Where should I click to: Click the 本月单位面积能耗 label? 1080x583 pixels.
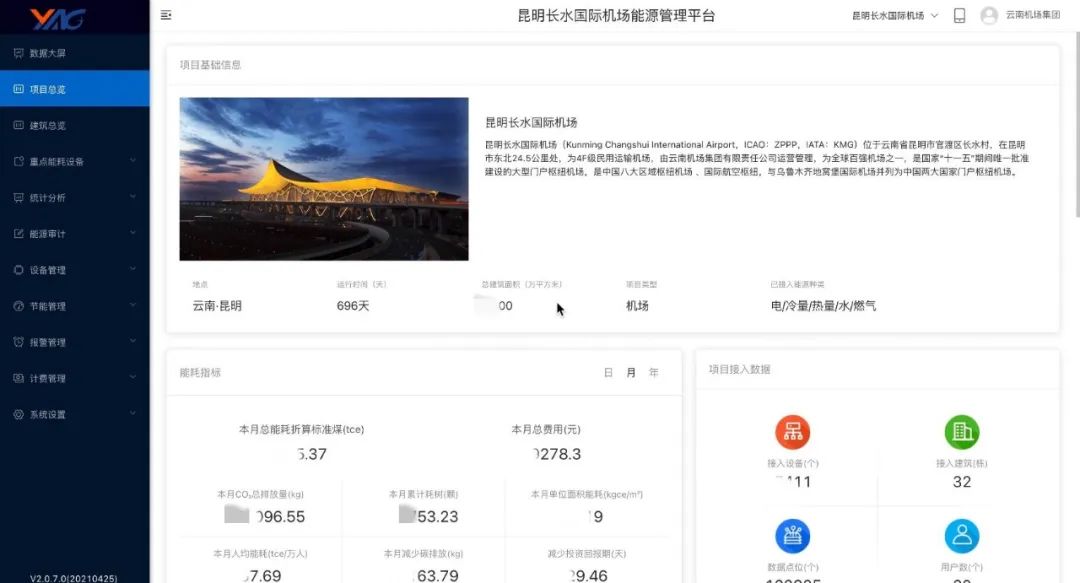click(587, 494)
